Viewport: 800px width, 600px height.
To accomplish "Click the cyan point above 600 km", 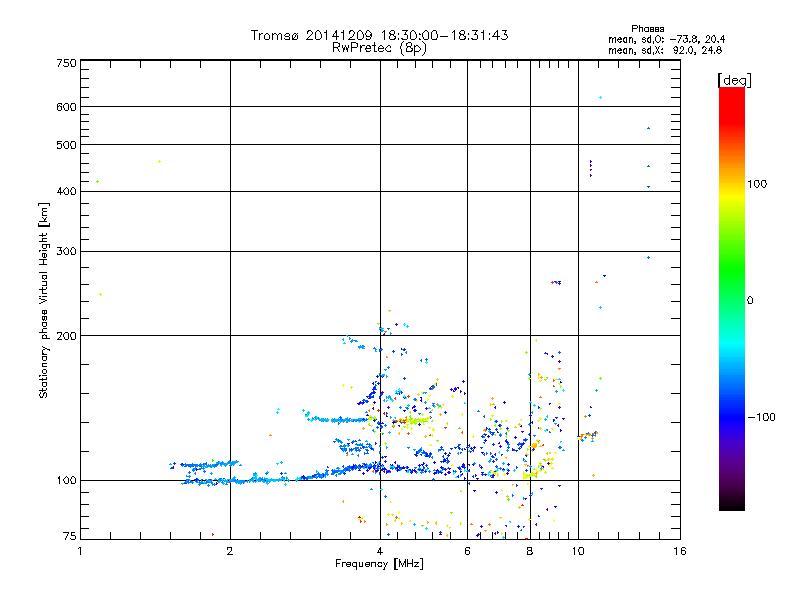I will pyautogui.click(x=601, y=97).
